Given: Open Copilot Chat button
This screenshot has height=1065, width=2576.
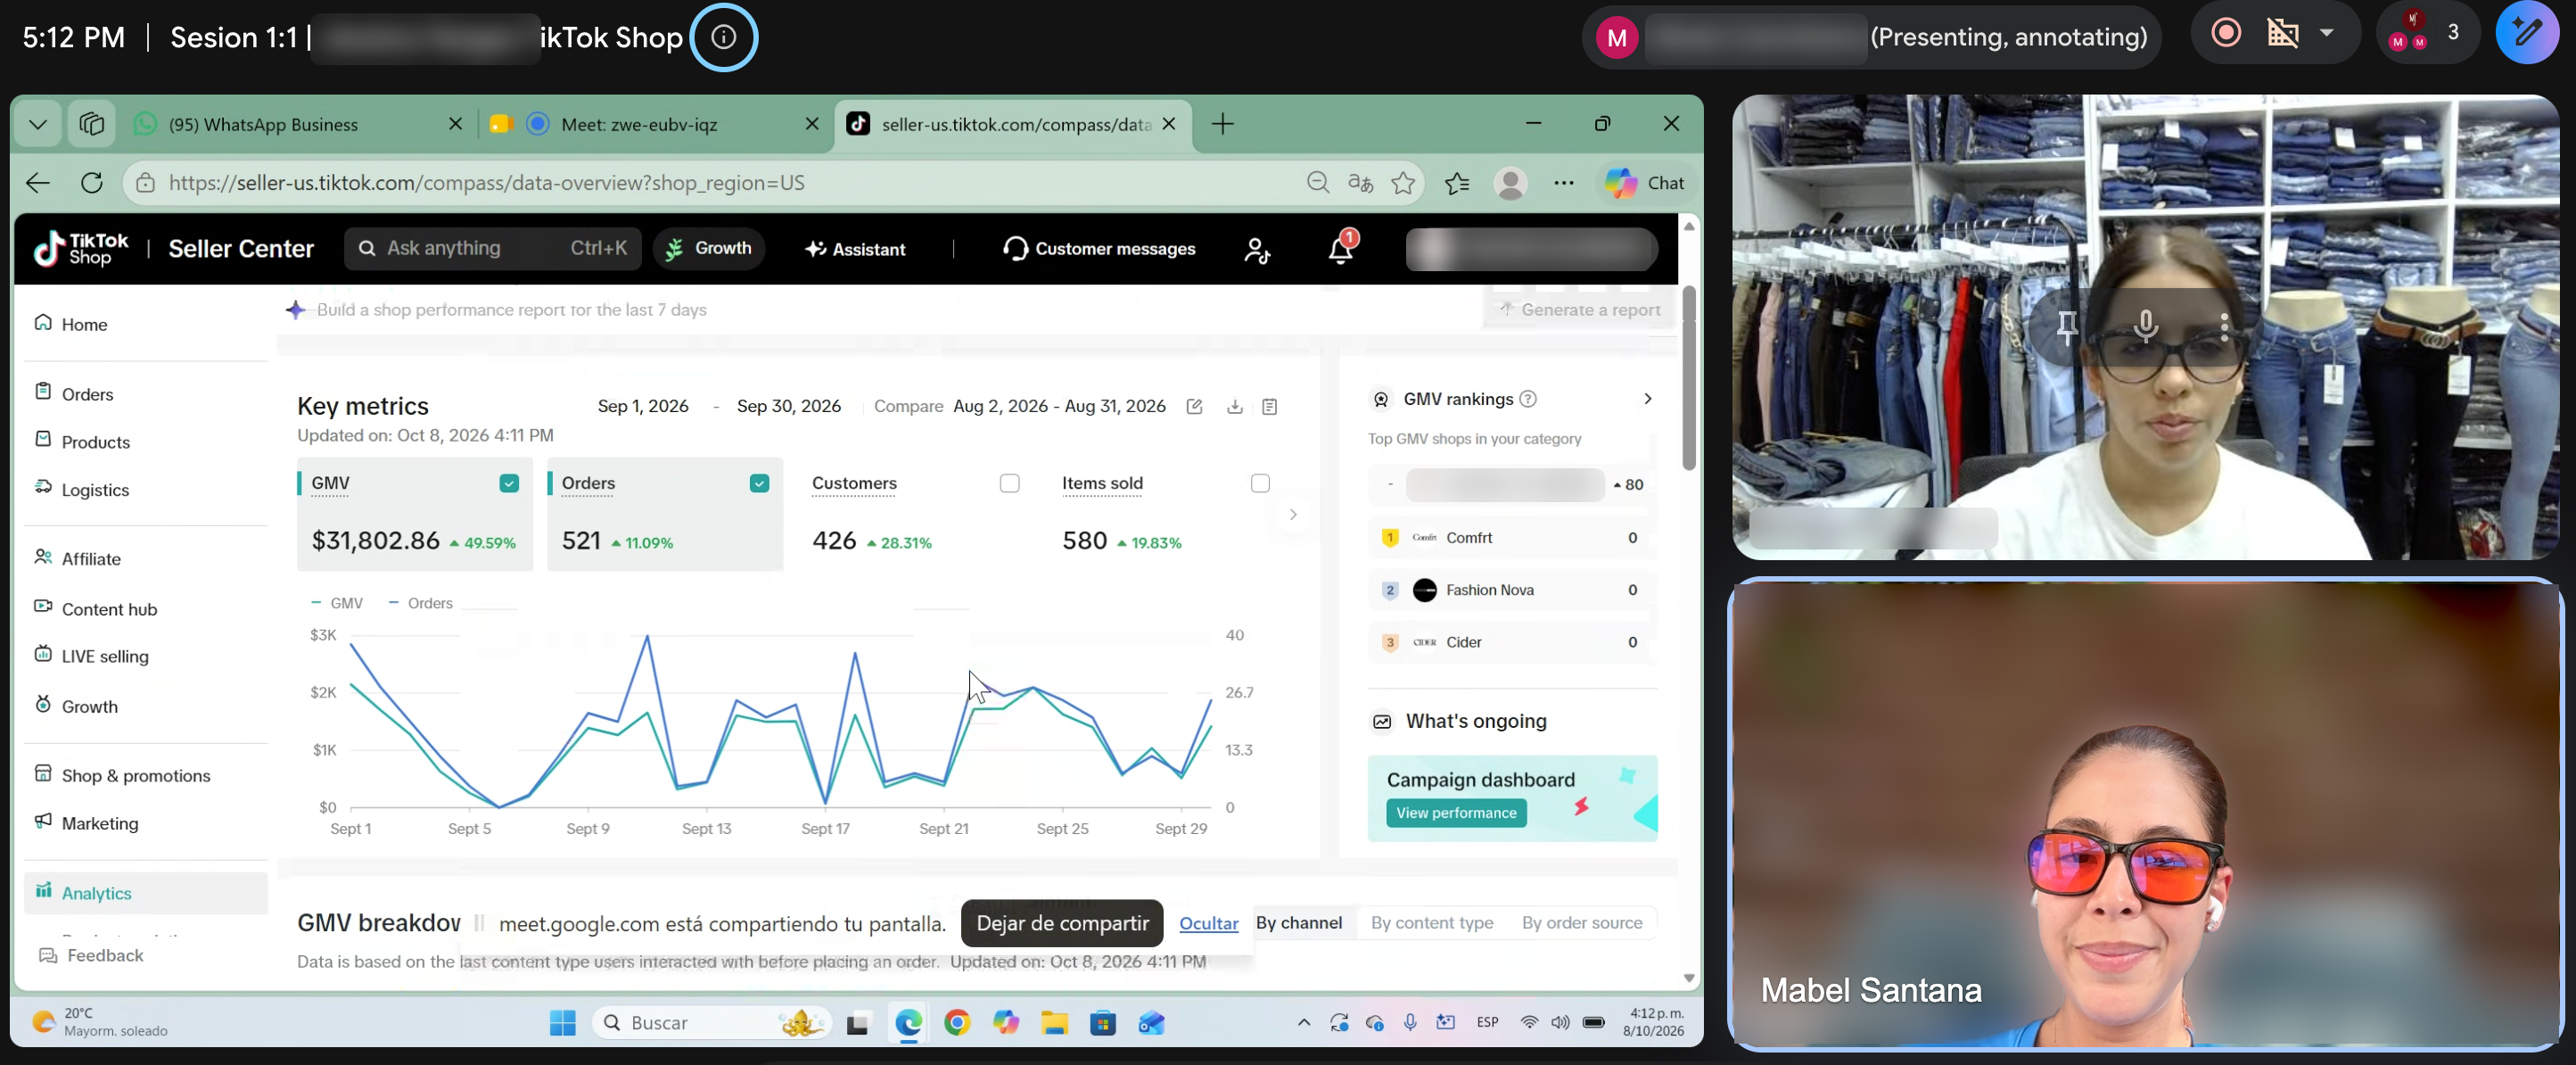Looking at the screenshot, I should [x=1645, y=183].
